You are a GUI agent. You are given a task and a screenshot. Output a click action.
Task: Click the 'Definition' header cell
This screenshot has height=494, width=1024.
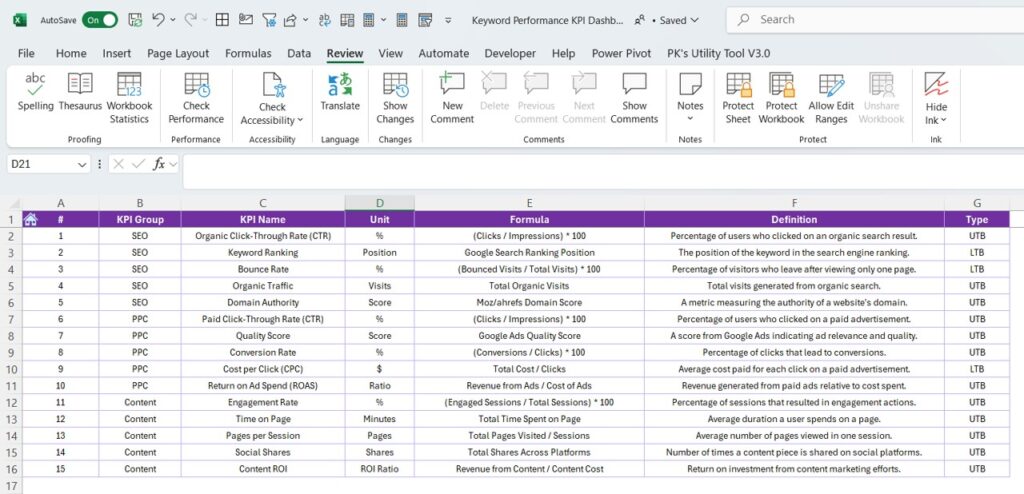(794, 220)
